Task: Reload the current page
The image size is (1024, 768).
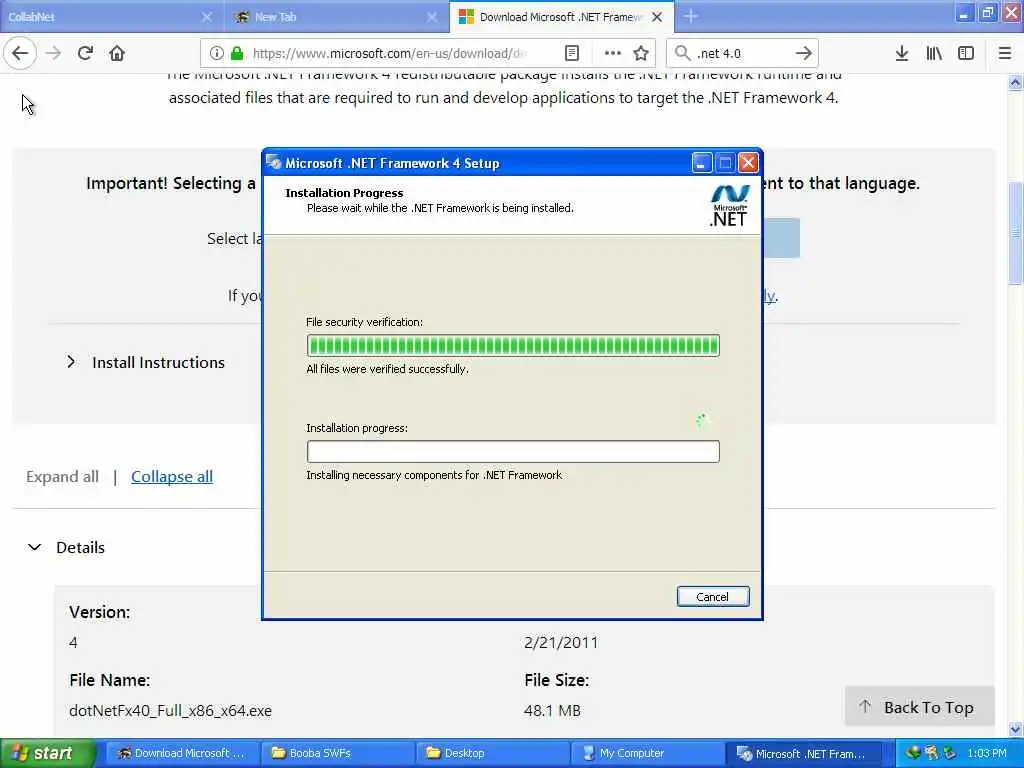Action: point(85,53)
